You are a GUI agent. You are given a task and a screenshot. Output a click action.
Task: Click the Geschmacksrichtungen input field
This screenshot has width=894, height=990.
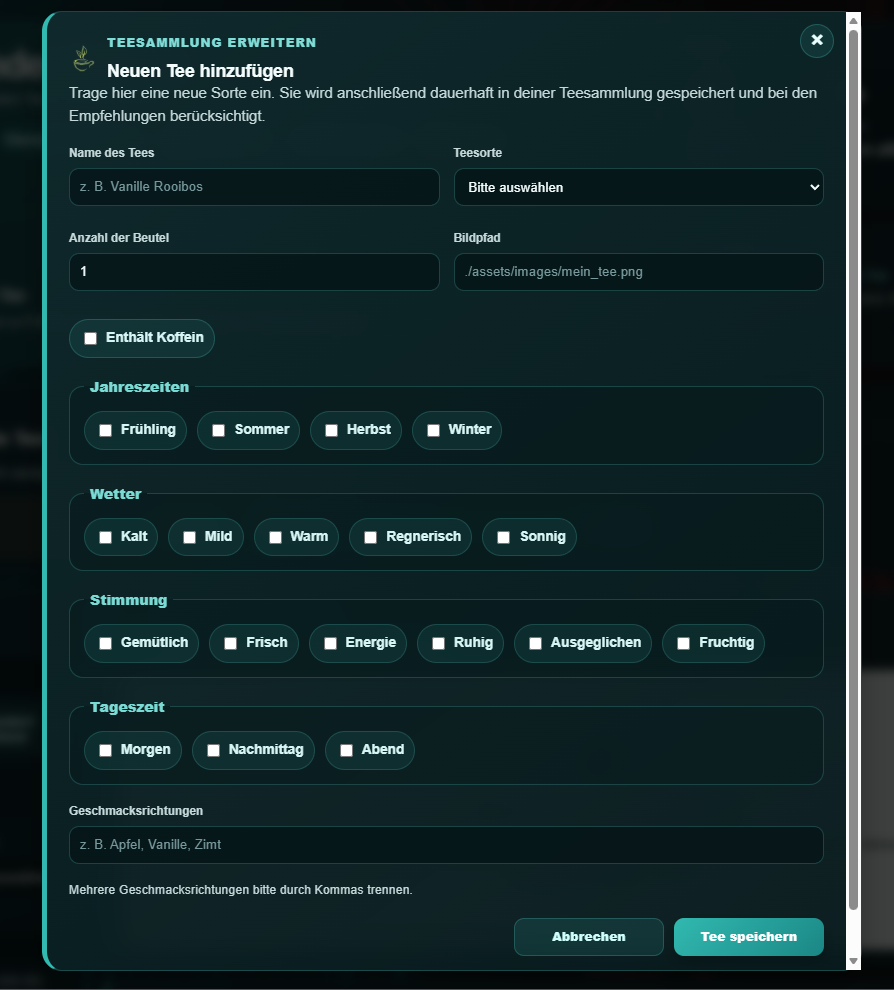(x=446, y=845)
